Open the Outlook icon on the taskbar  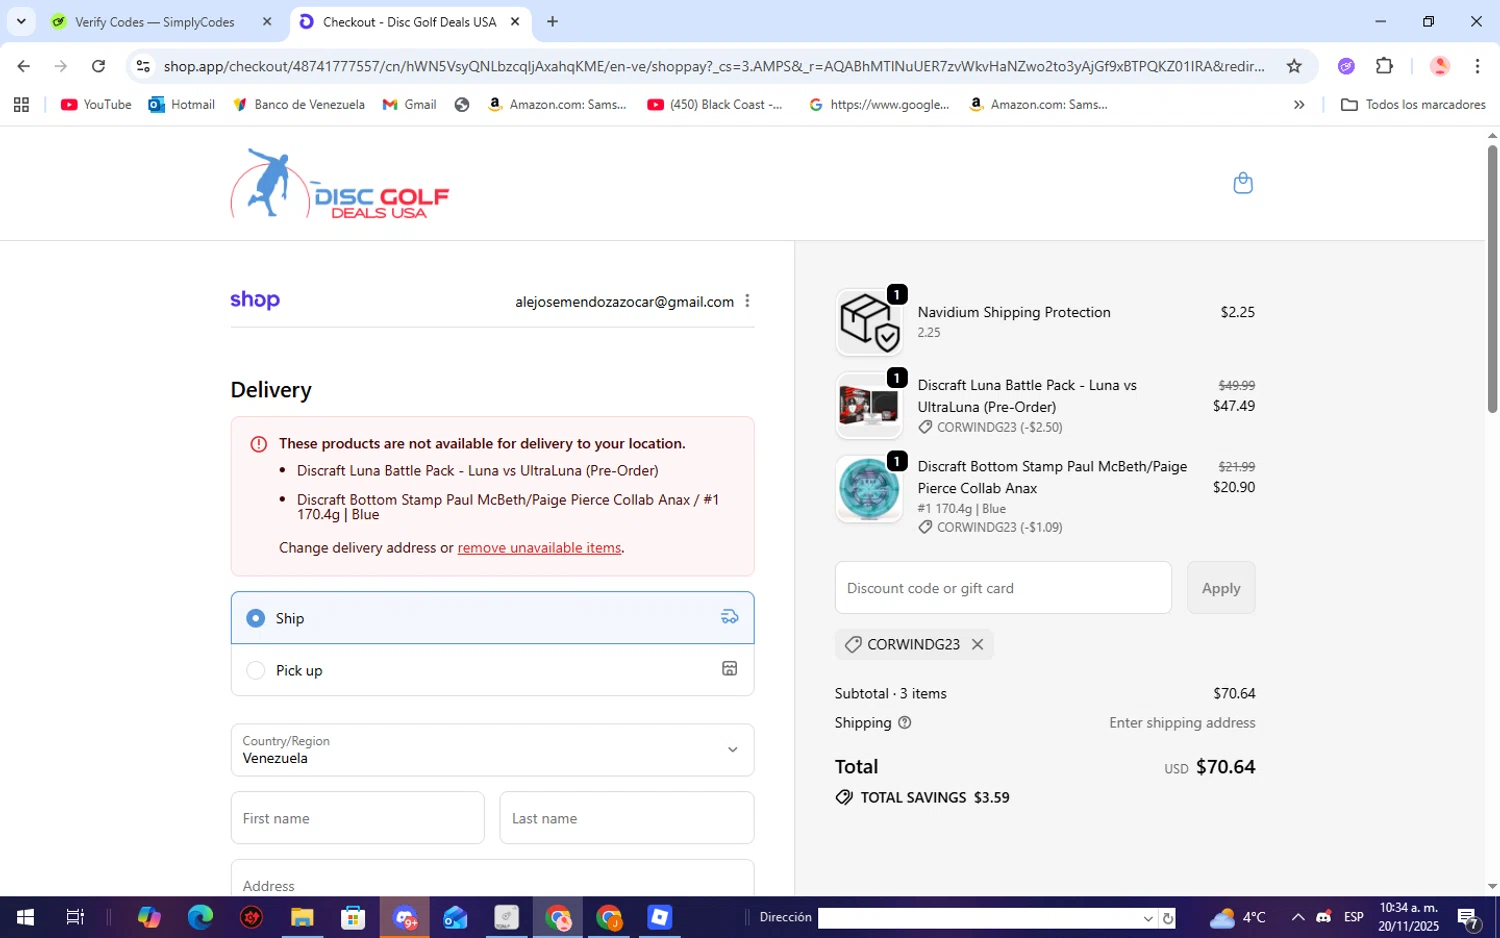(455, 917)
